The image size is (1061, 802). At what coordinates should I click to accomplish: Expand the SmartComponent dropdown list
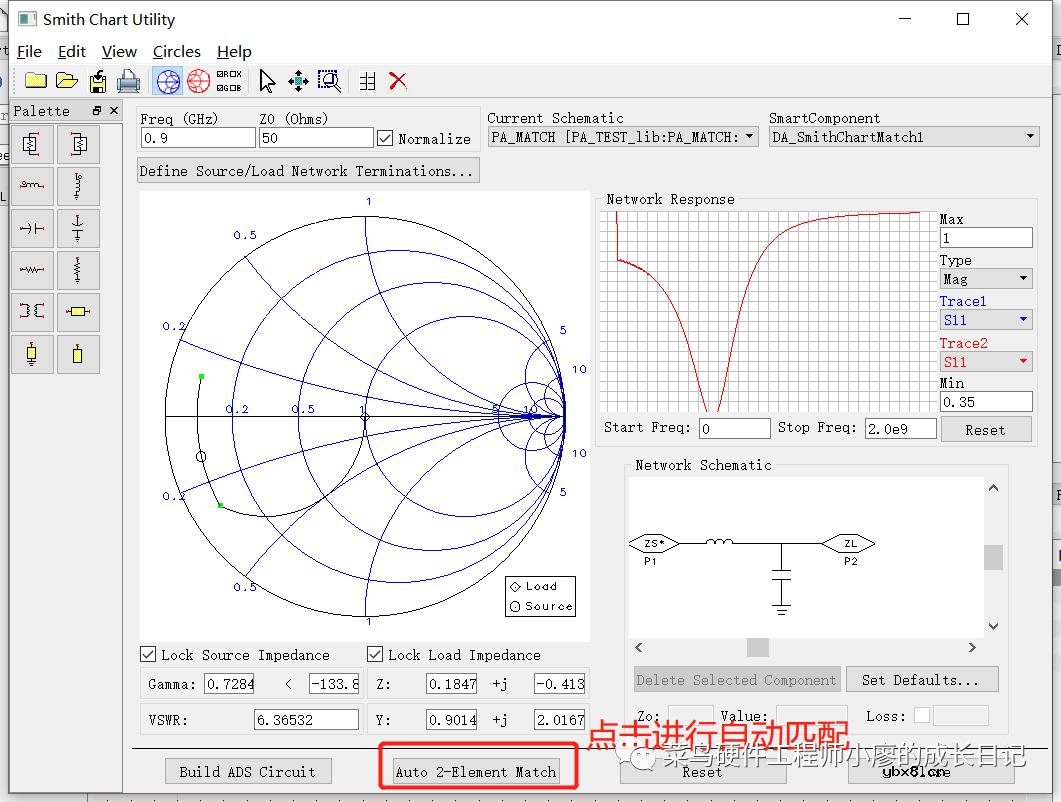[x=905, y=137]
